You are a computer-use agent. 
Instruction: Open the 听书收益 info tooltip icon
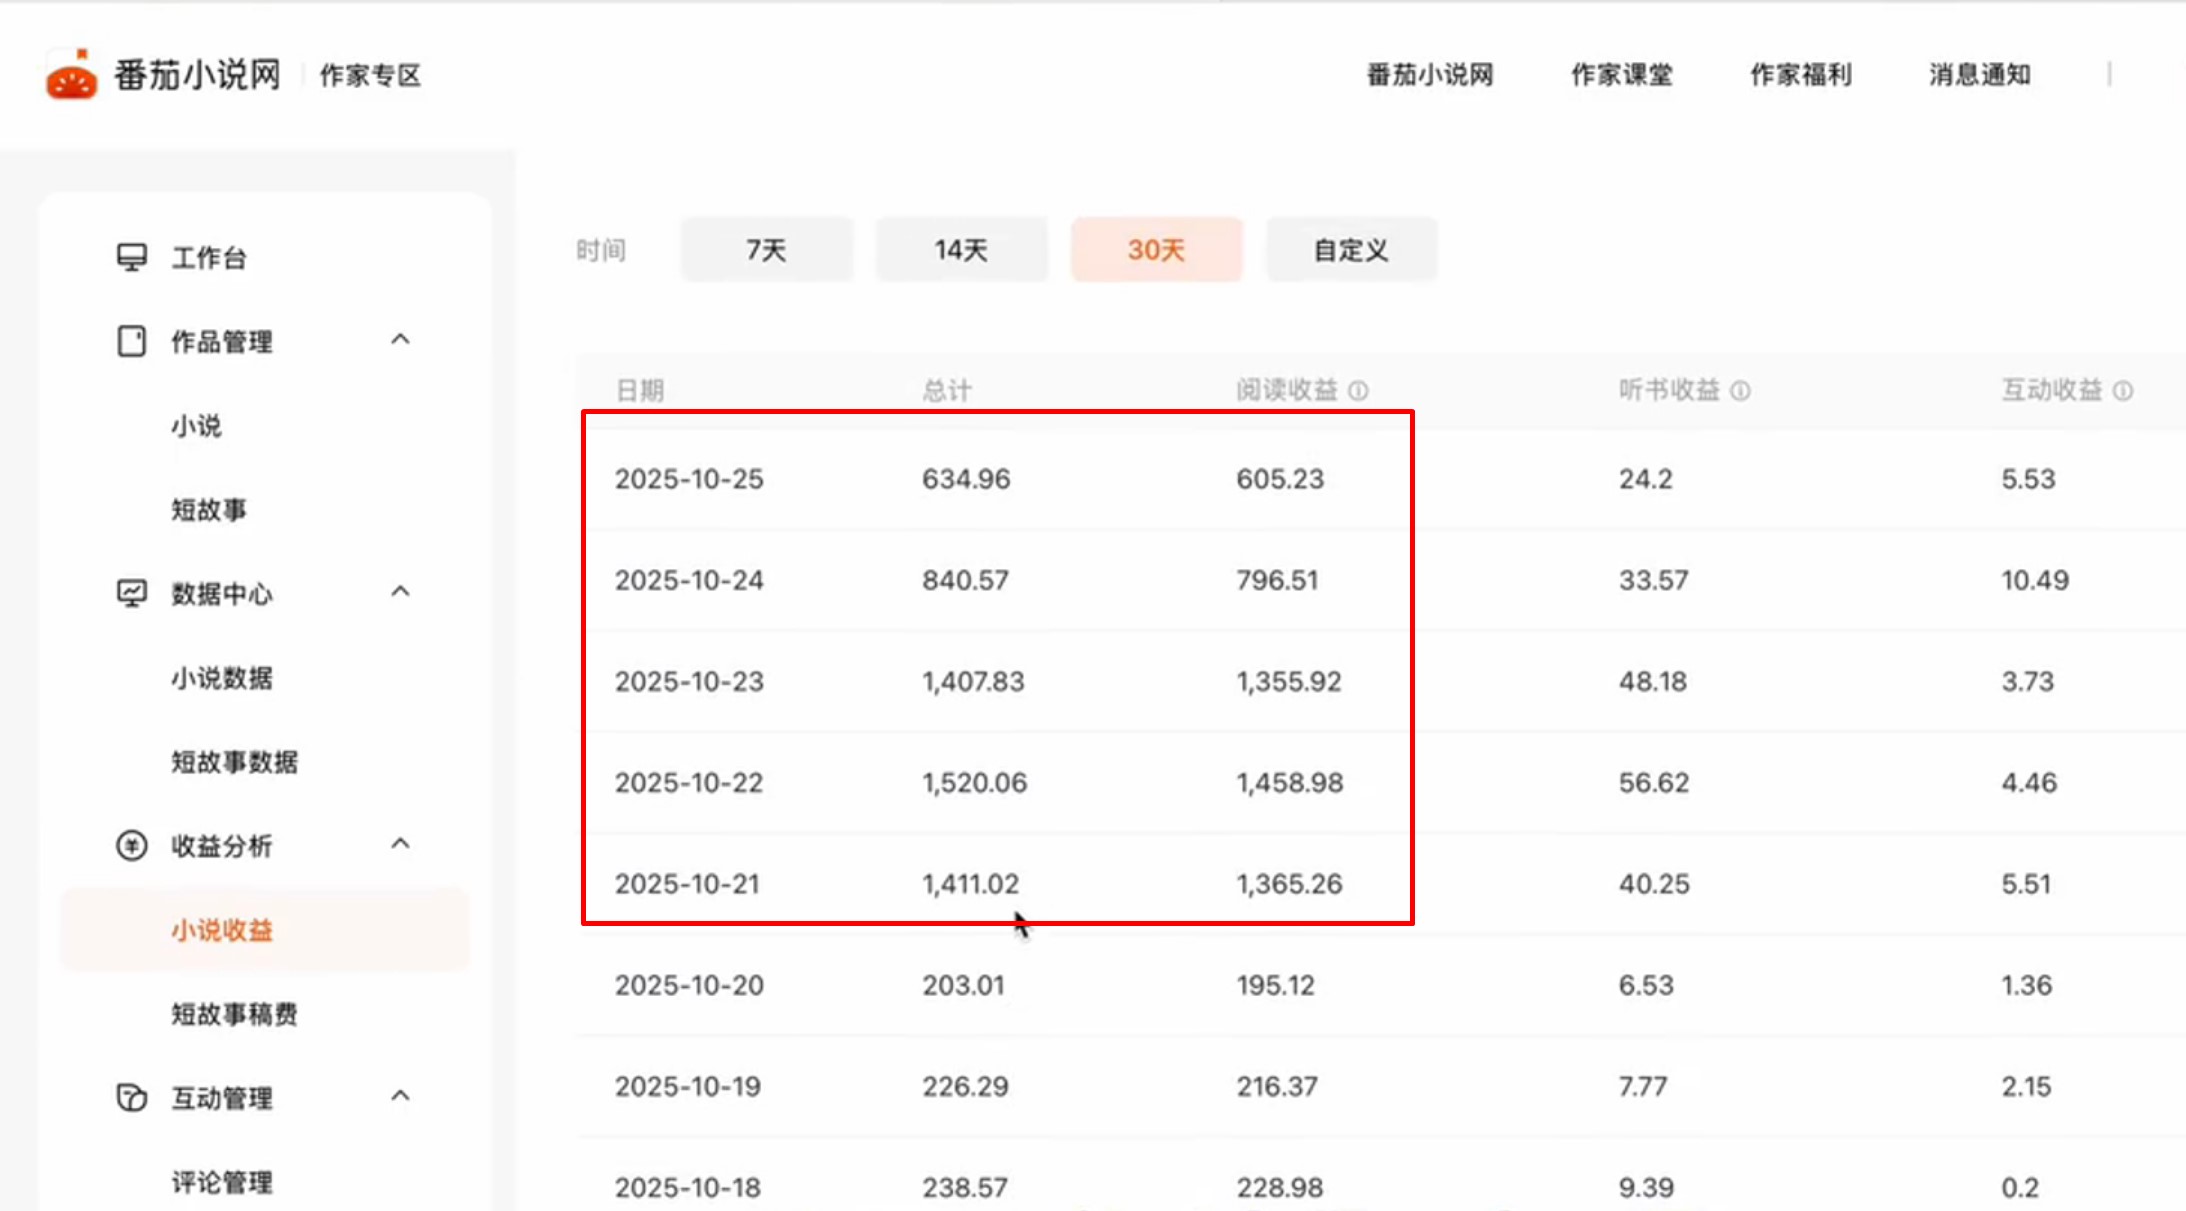(x=1741, y=390)
